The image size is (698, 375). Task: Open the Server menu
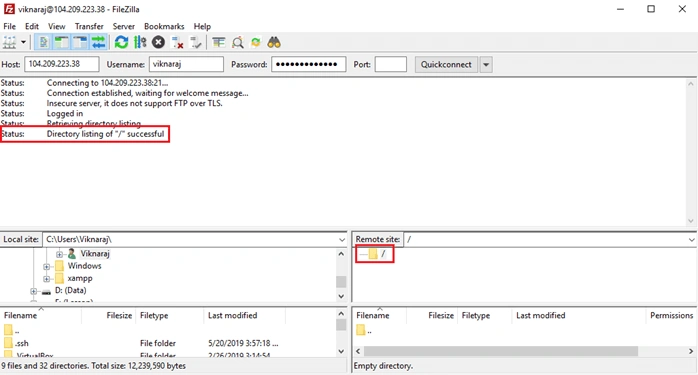(x=123, y=26)
